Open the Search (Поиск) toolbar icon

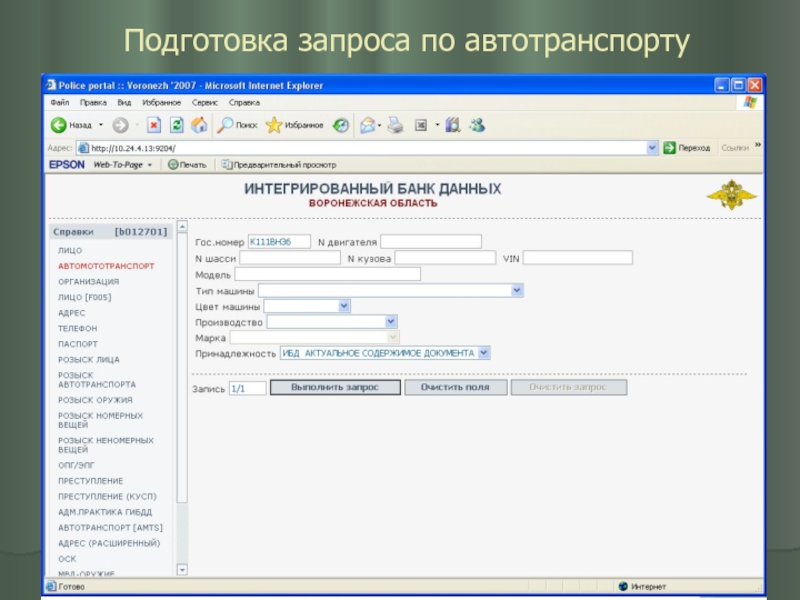tap(226, 125)
